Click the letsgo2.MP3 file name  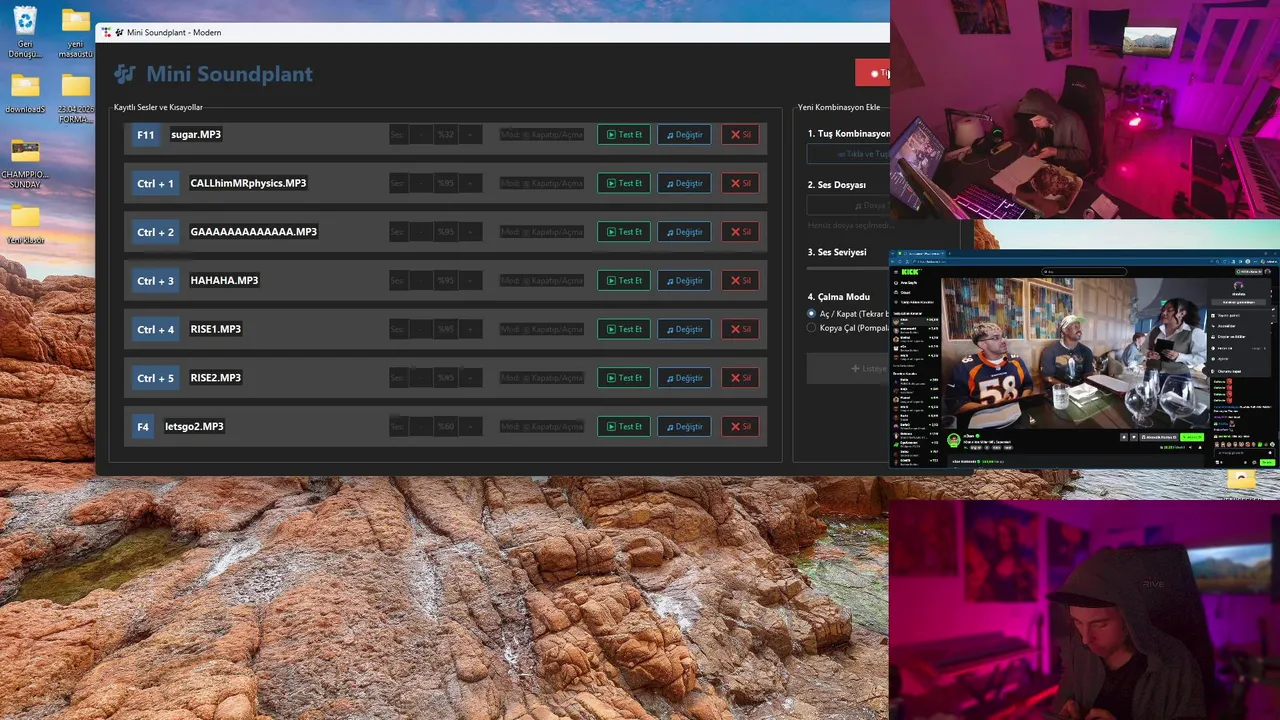click(x=194, y=426)
